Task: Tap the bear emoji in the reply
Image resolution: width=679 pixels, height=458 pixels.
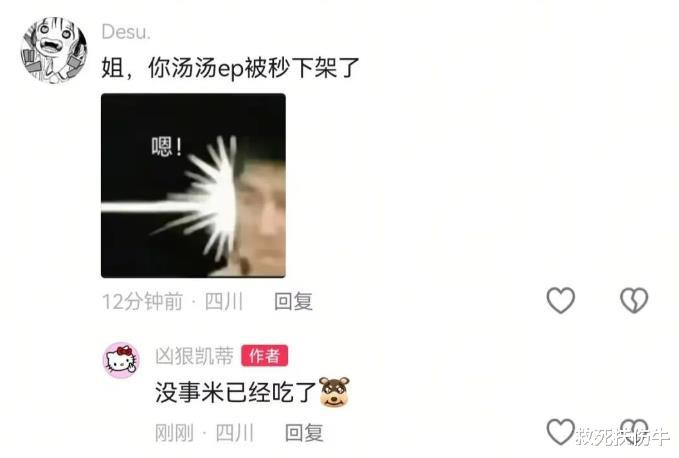Action: (334, 392)
